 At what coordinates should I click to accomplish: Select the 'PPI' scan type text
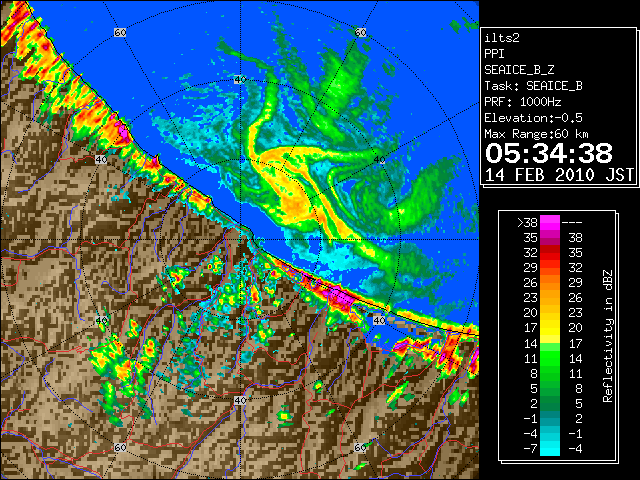(x=494, y=54)
